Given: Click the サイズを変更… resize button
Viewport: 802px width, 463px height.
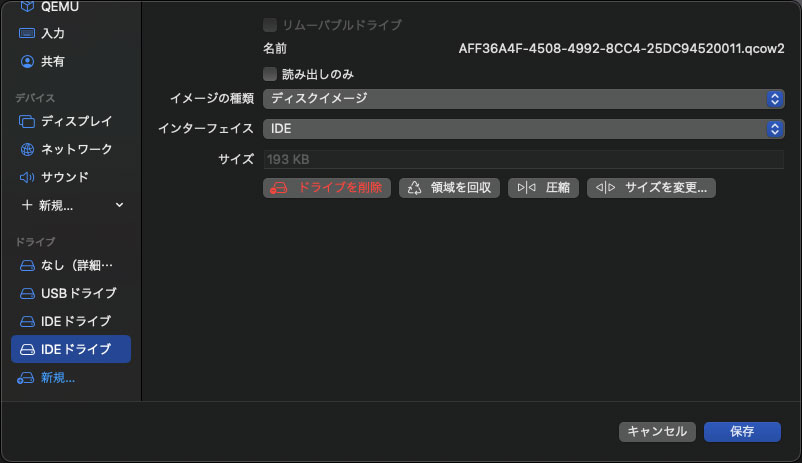Looking at the screenshot, I should pos(651,188).
